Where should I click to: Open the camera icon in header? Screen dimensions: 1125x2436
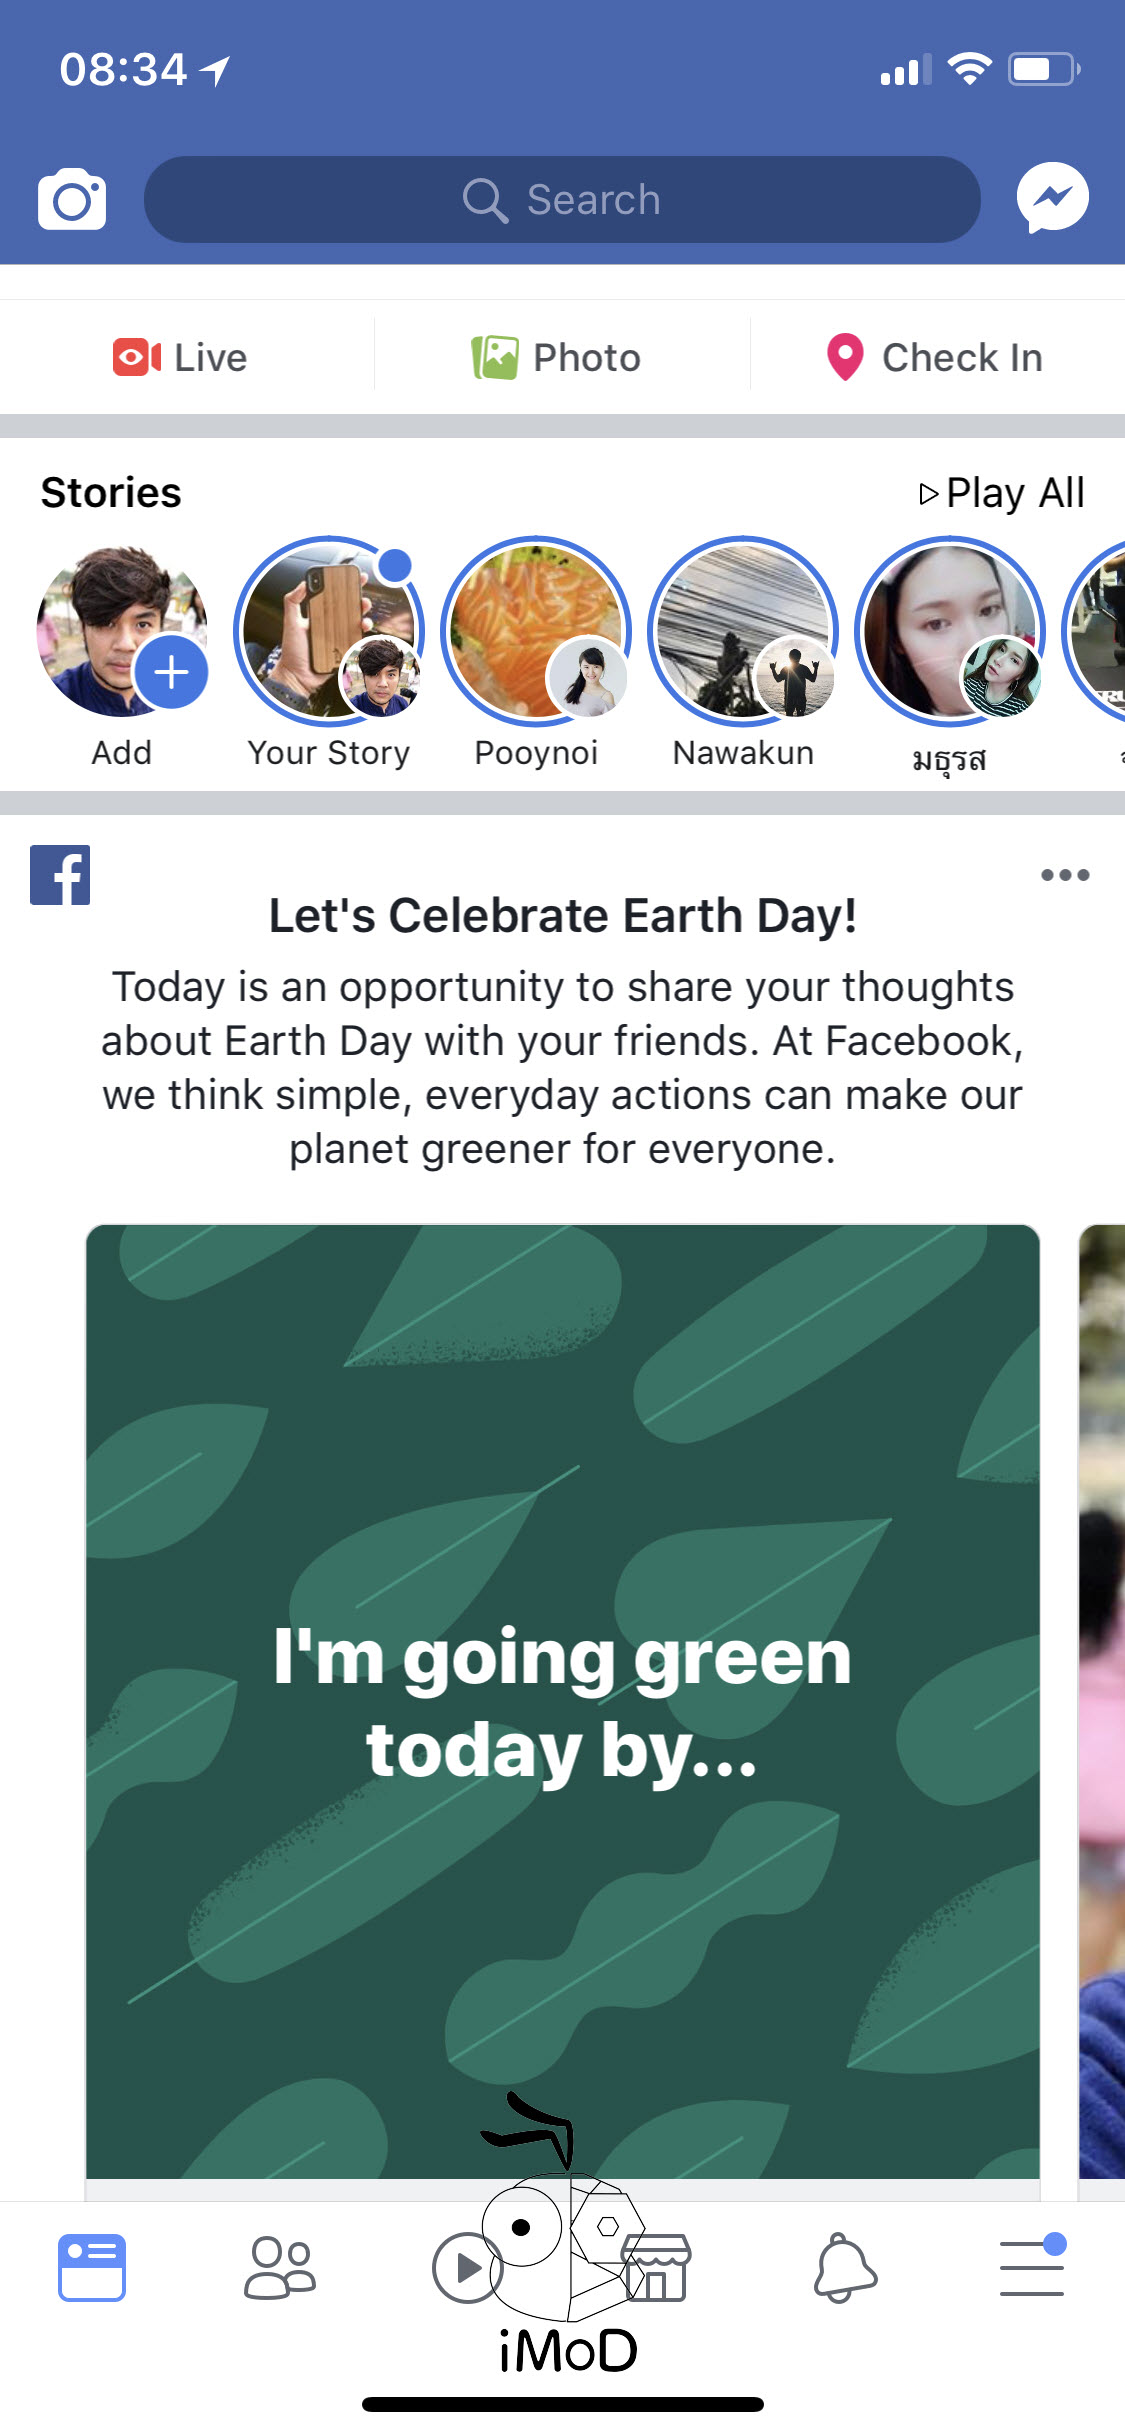click(x=72, y=200)
